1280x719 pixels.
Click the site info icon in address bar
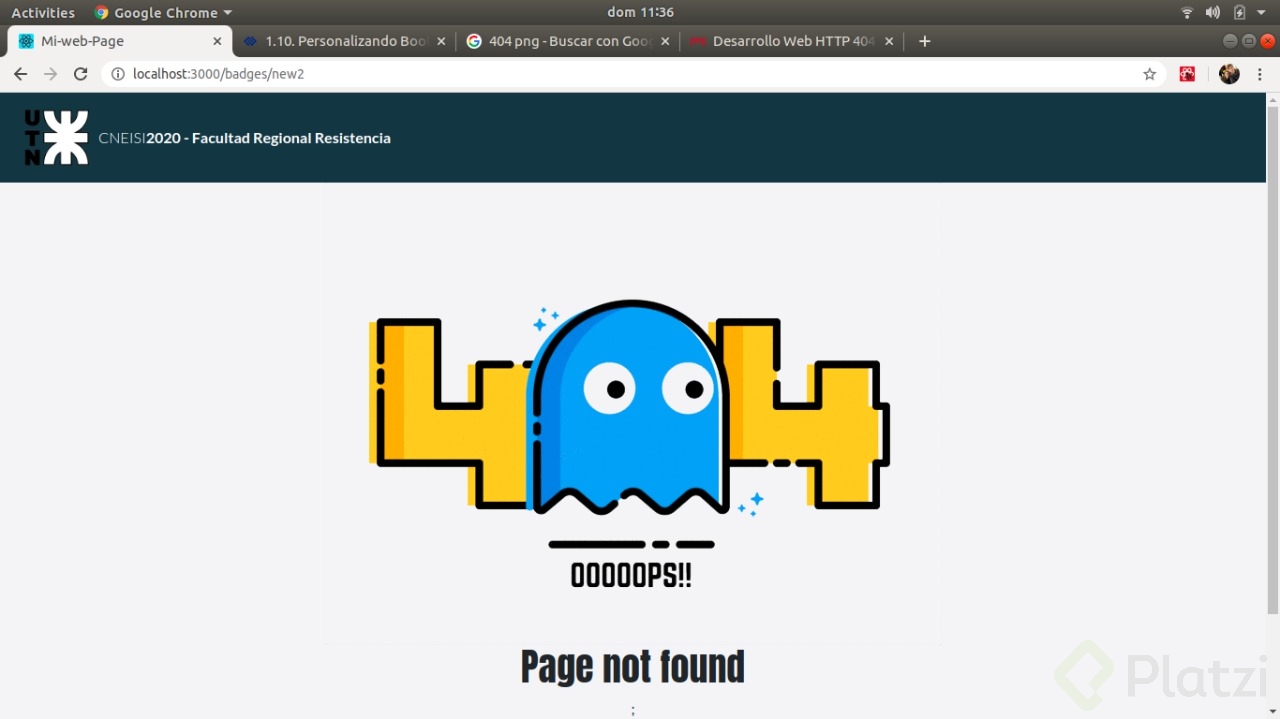(x=118, y=74)
